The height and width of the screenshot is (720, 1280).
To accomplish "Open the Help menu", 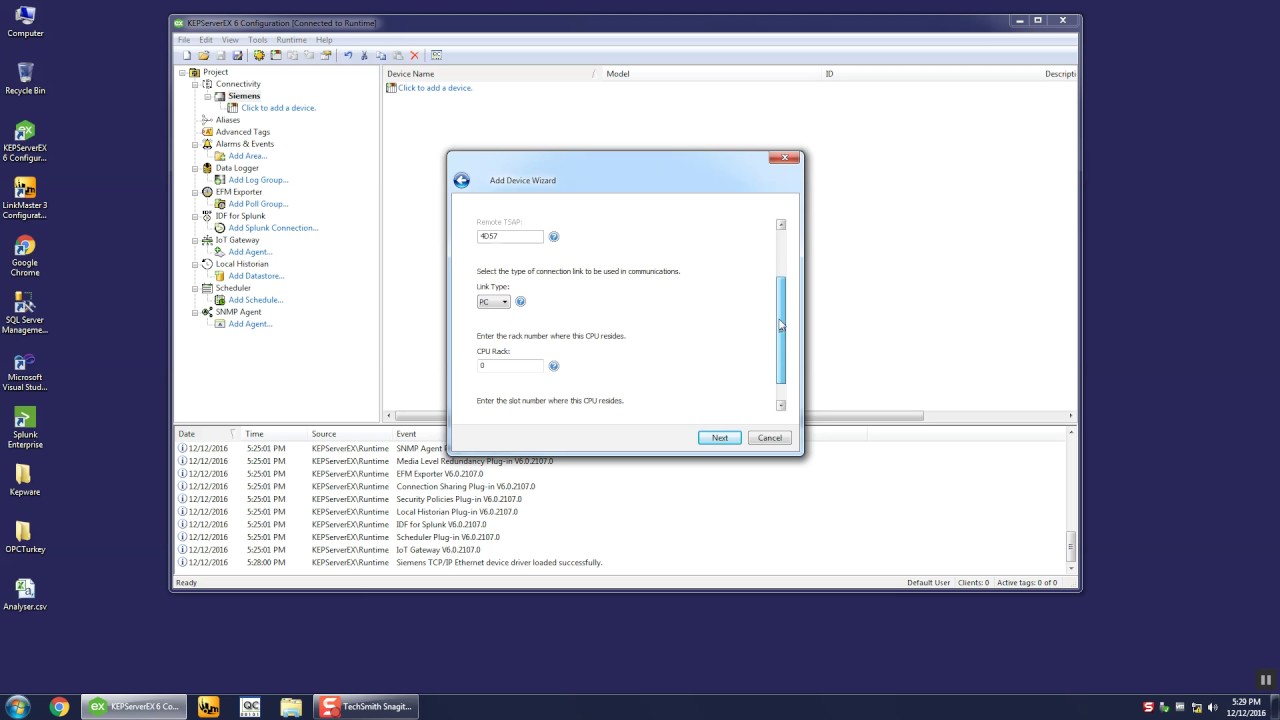I will tap(324, 40).
